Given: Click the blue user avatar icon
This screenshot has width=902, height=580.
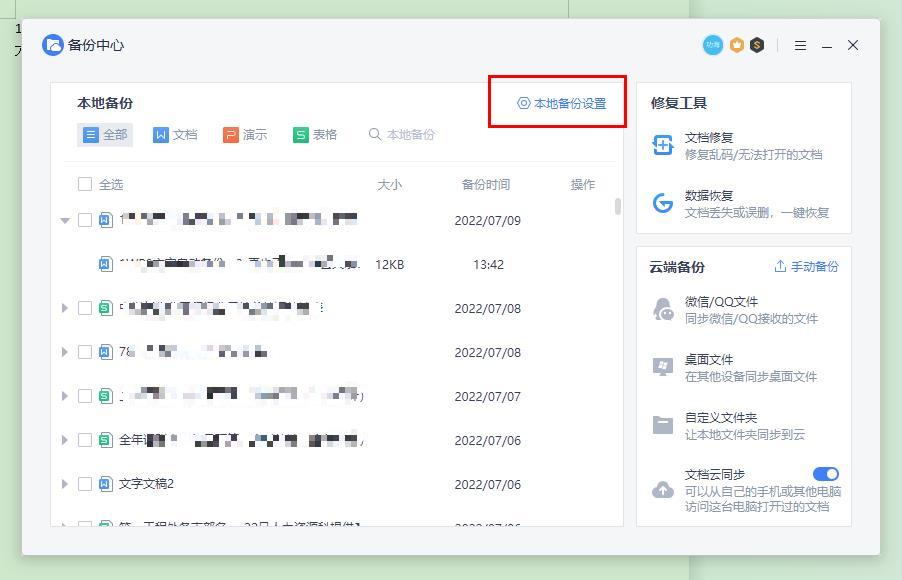Looking at the screenshot, I should coord(713,45).
